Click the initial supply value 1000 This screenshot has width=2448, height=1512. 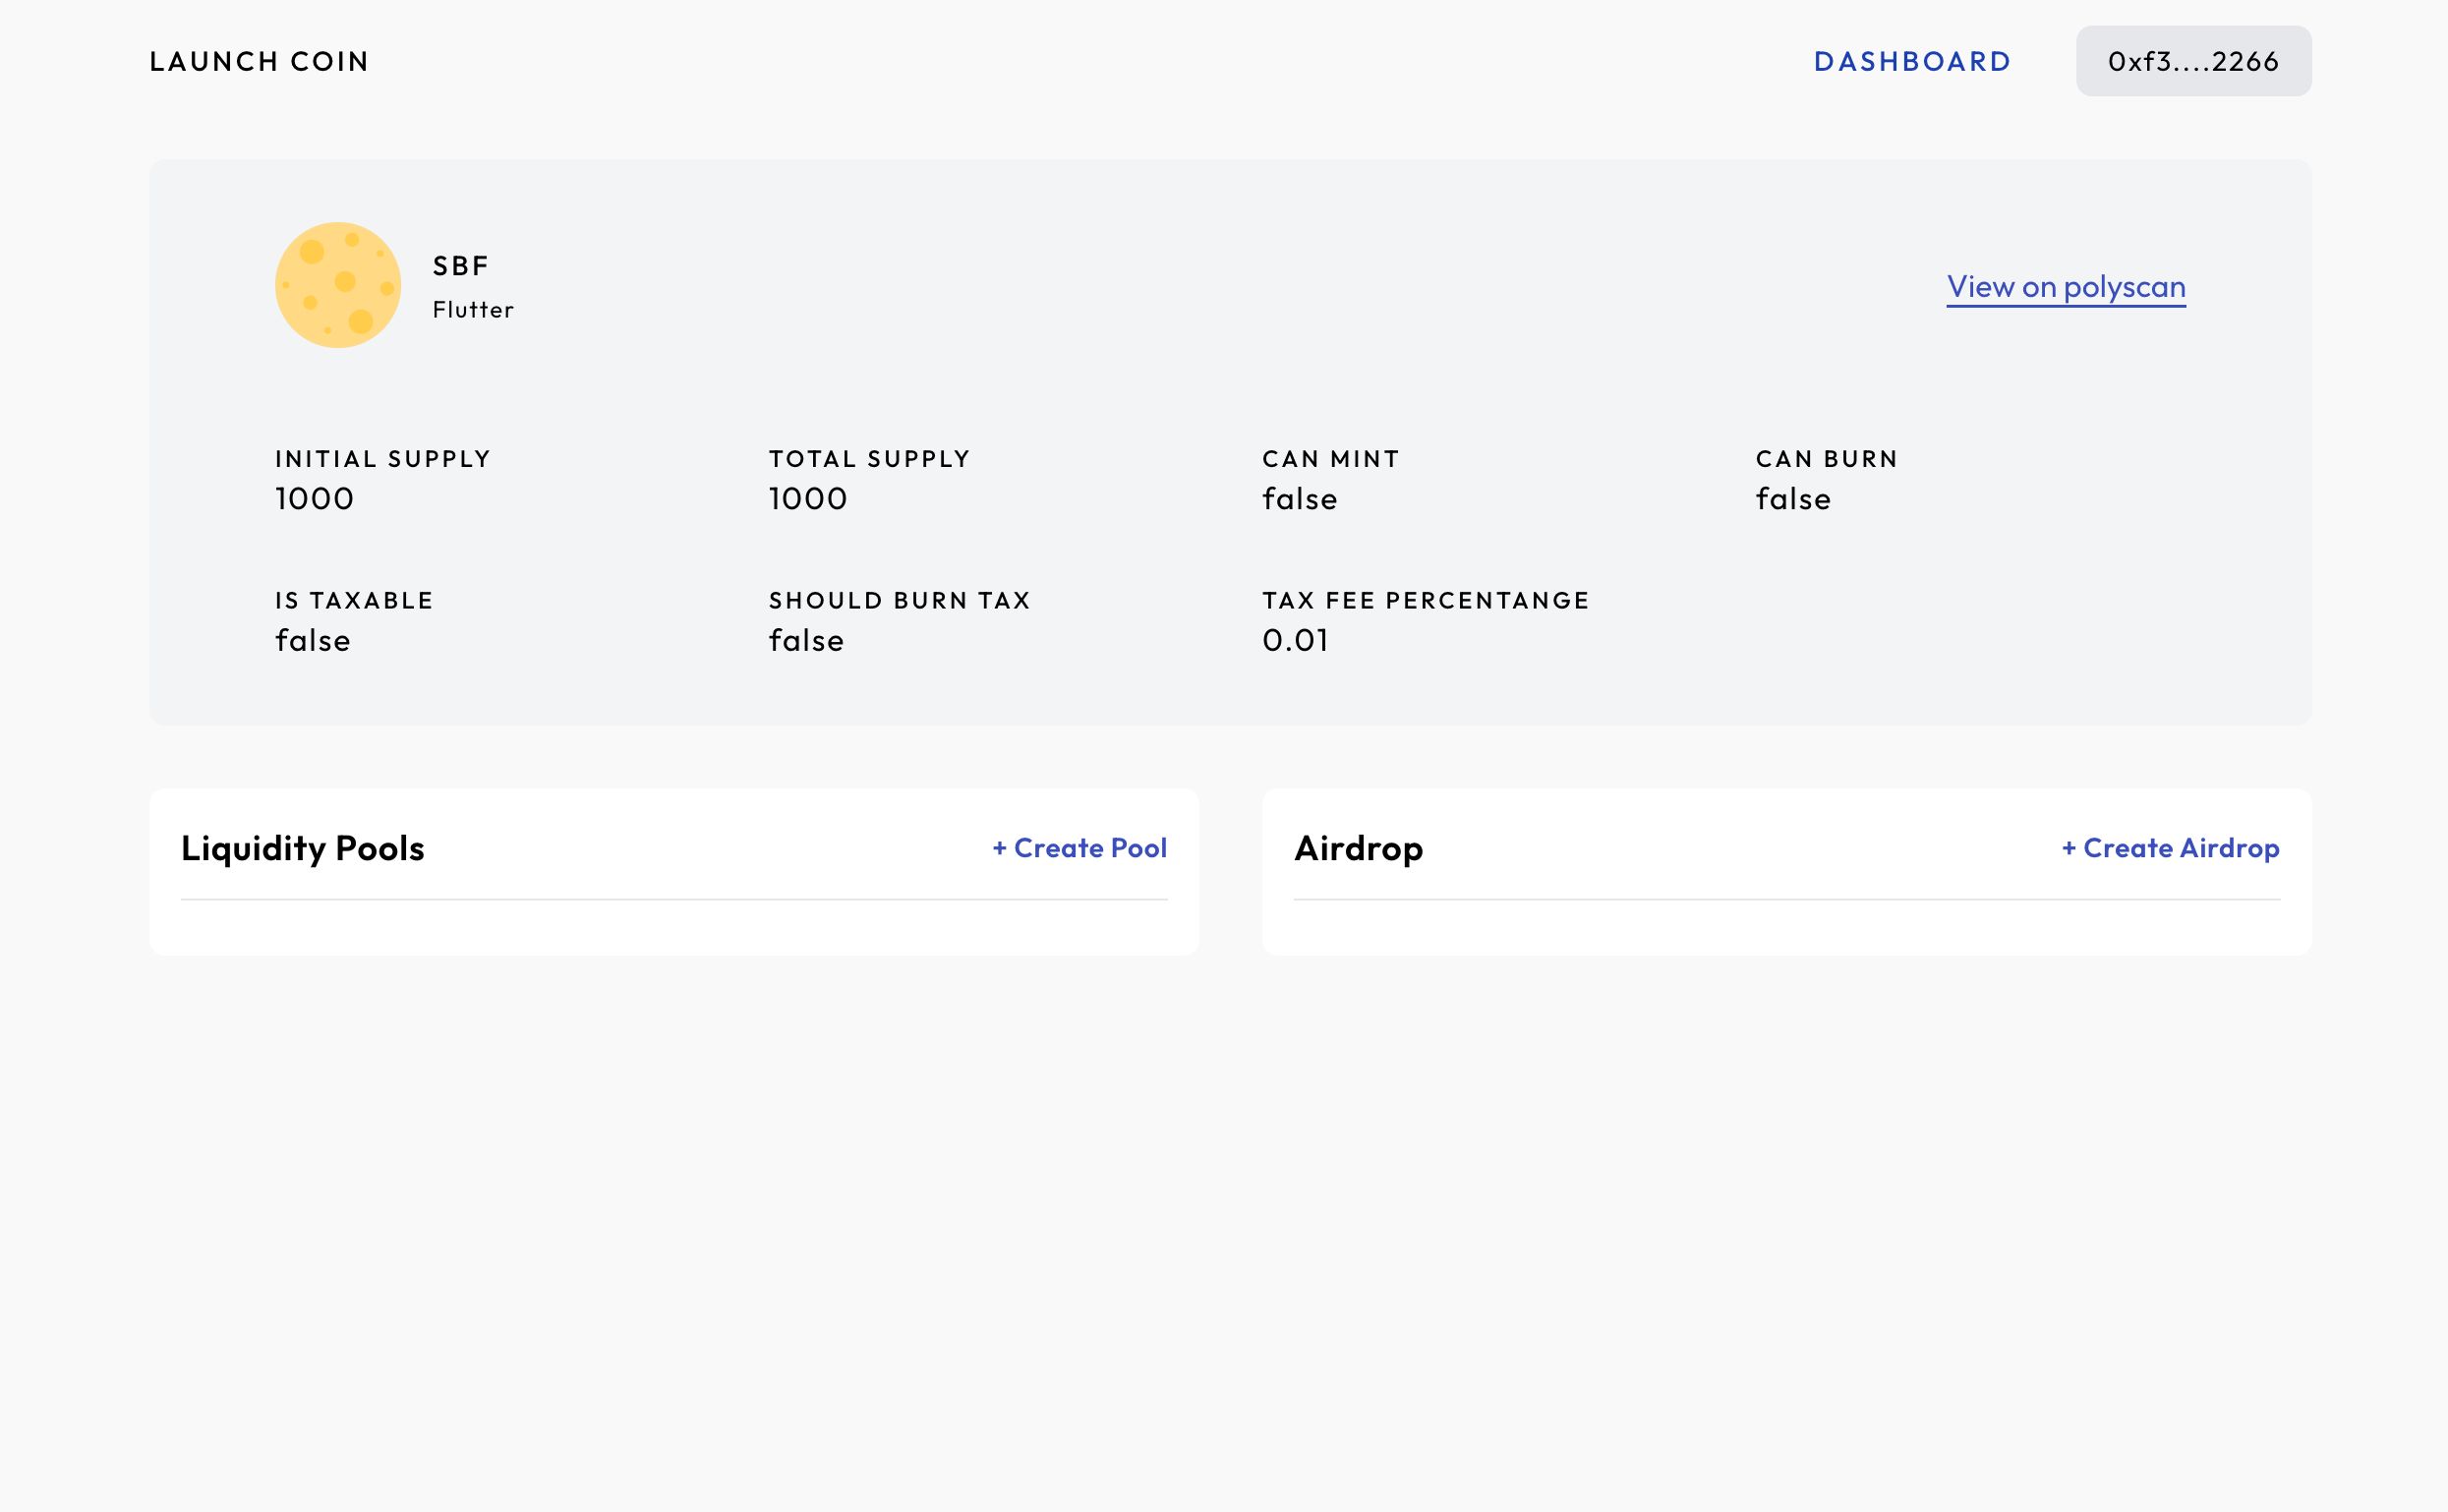[314, 499]
